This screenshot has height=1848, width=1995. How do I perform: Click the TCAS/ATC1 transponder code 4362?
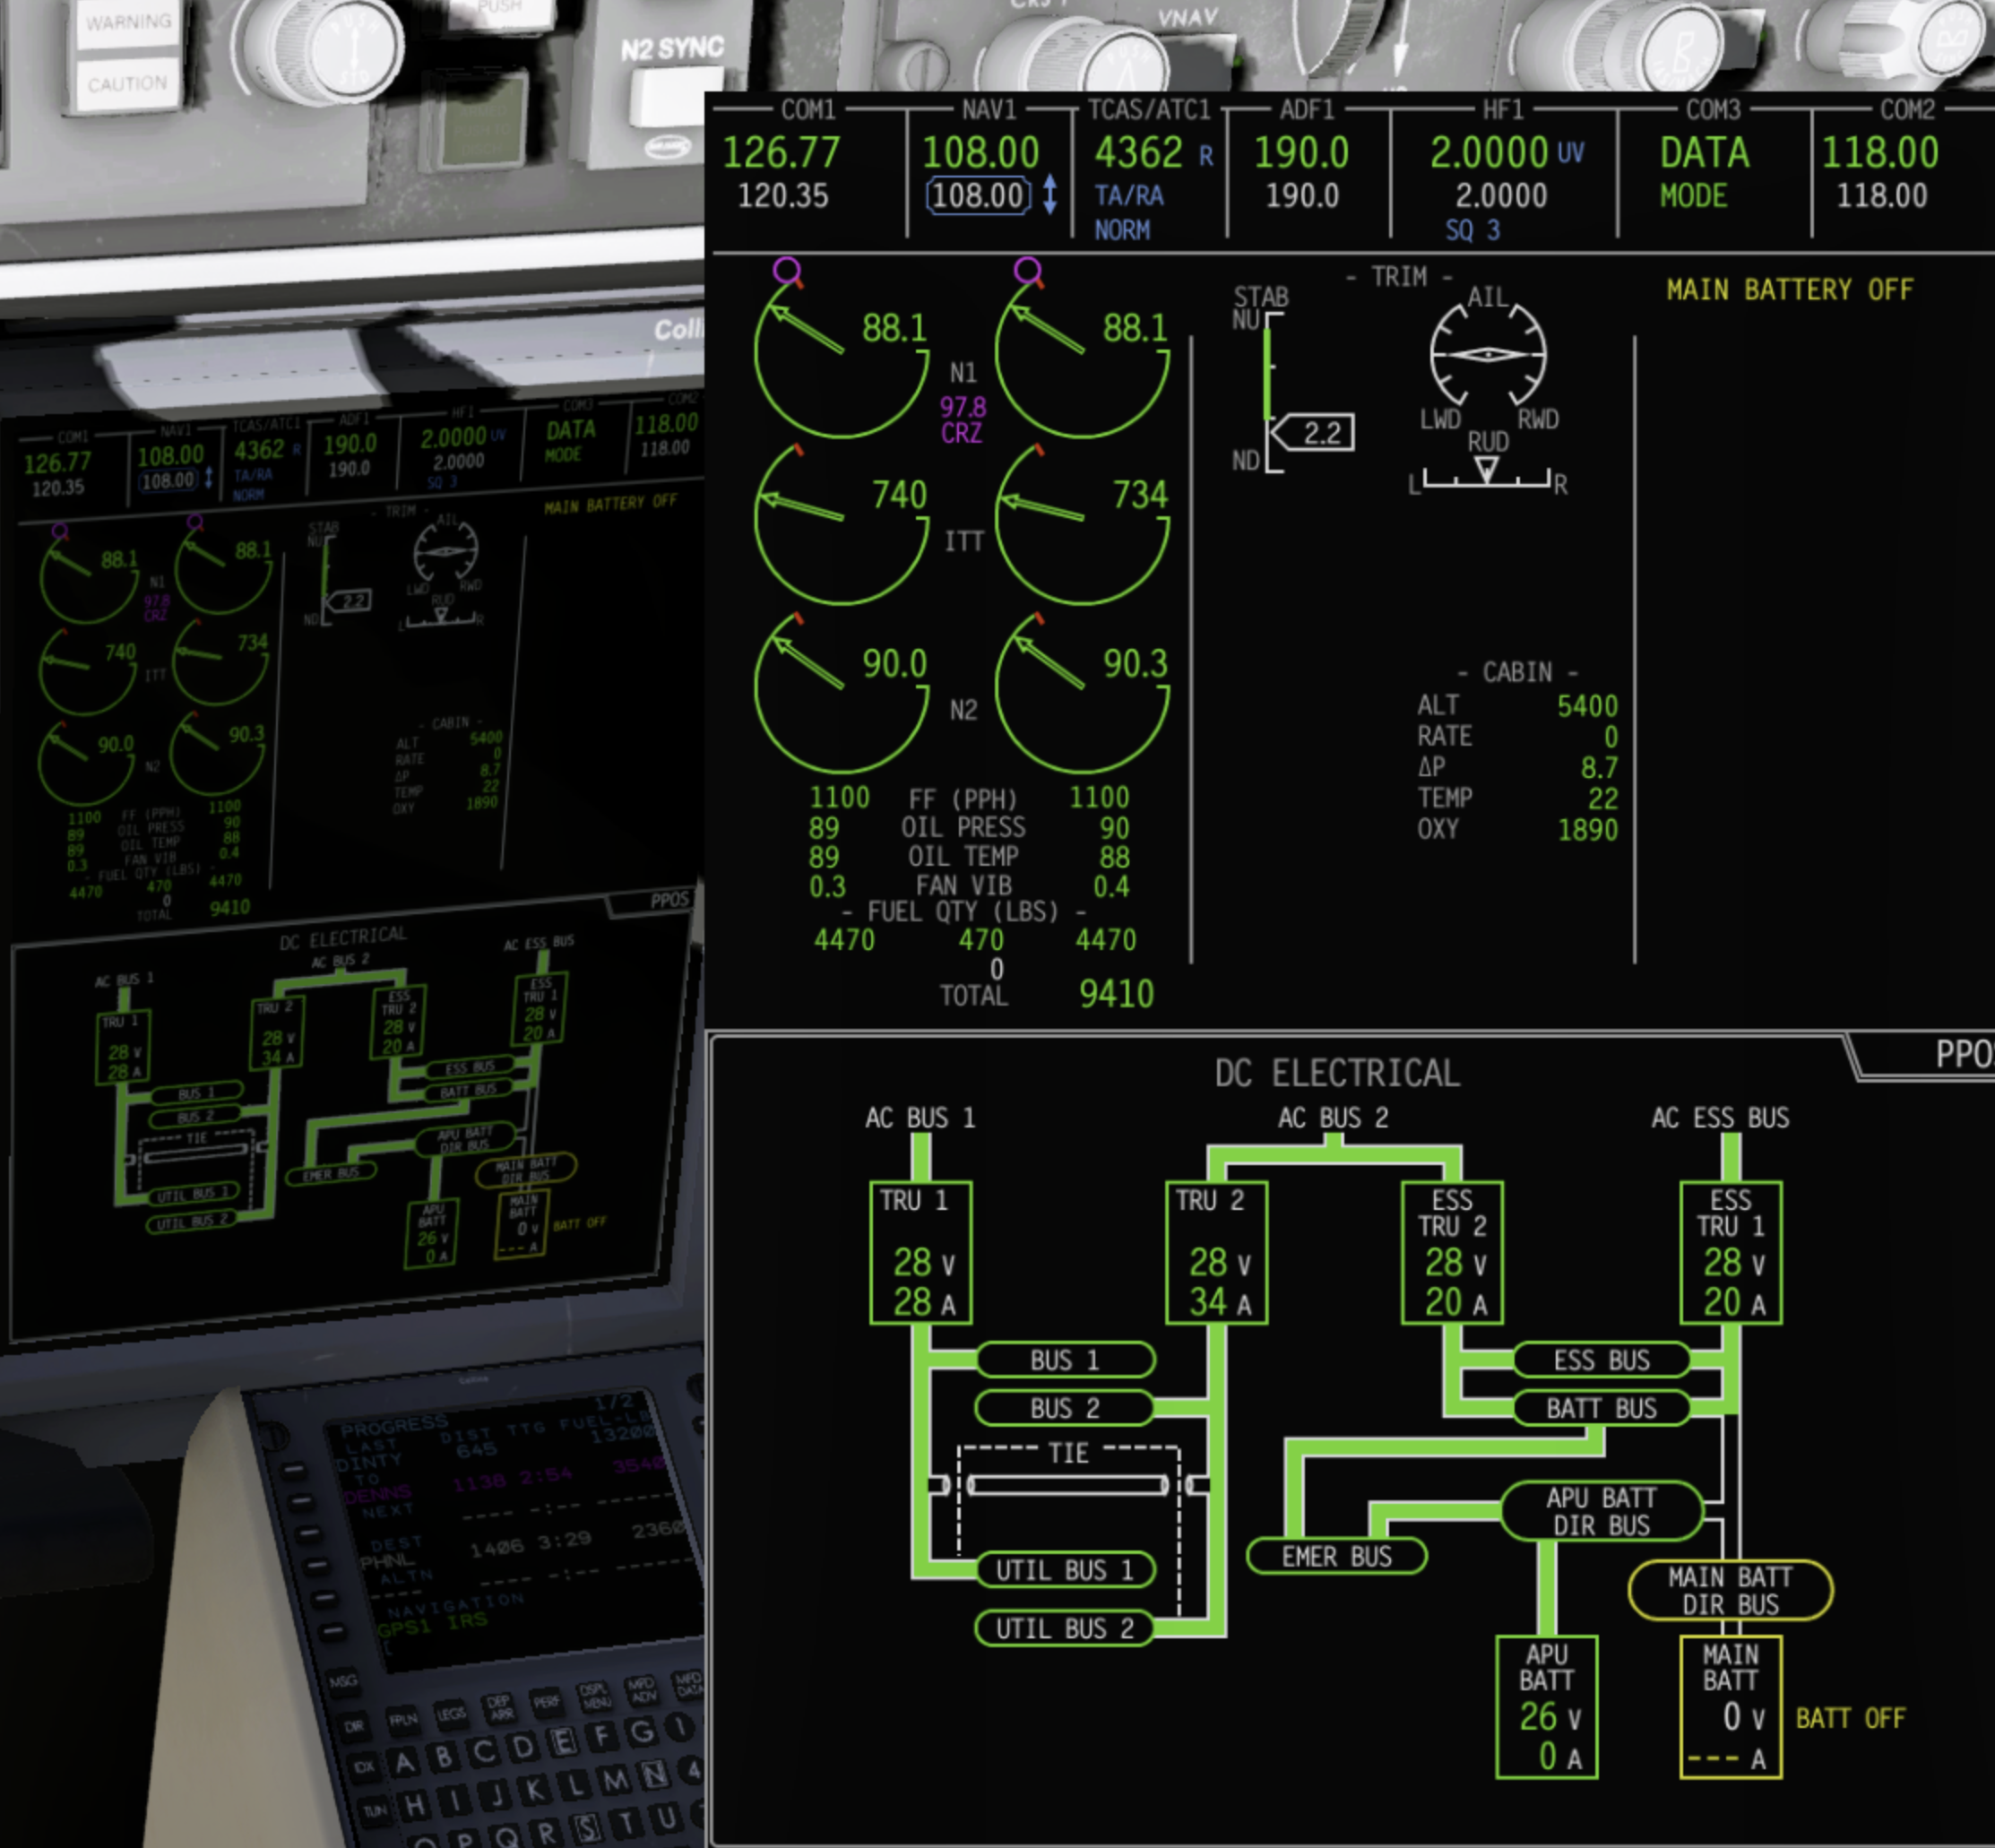tap(1138, 153)
